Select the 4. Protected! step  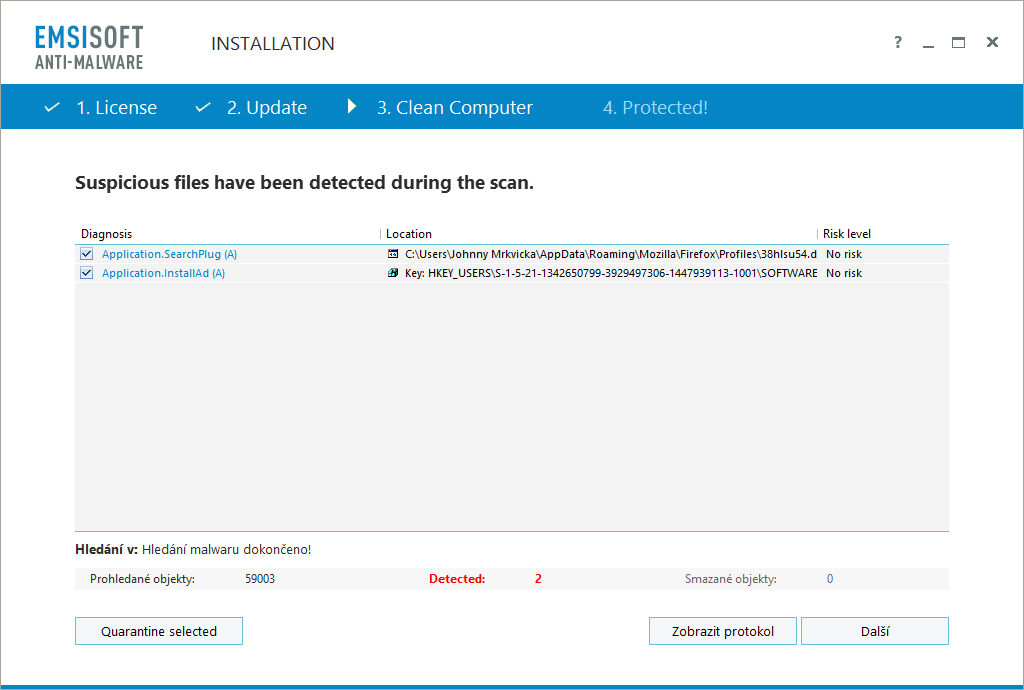pos(655,108)
